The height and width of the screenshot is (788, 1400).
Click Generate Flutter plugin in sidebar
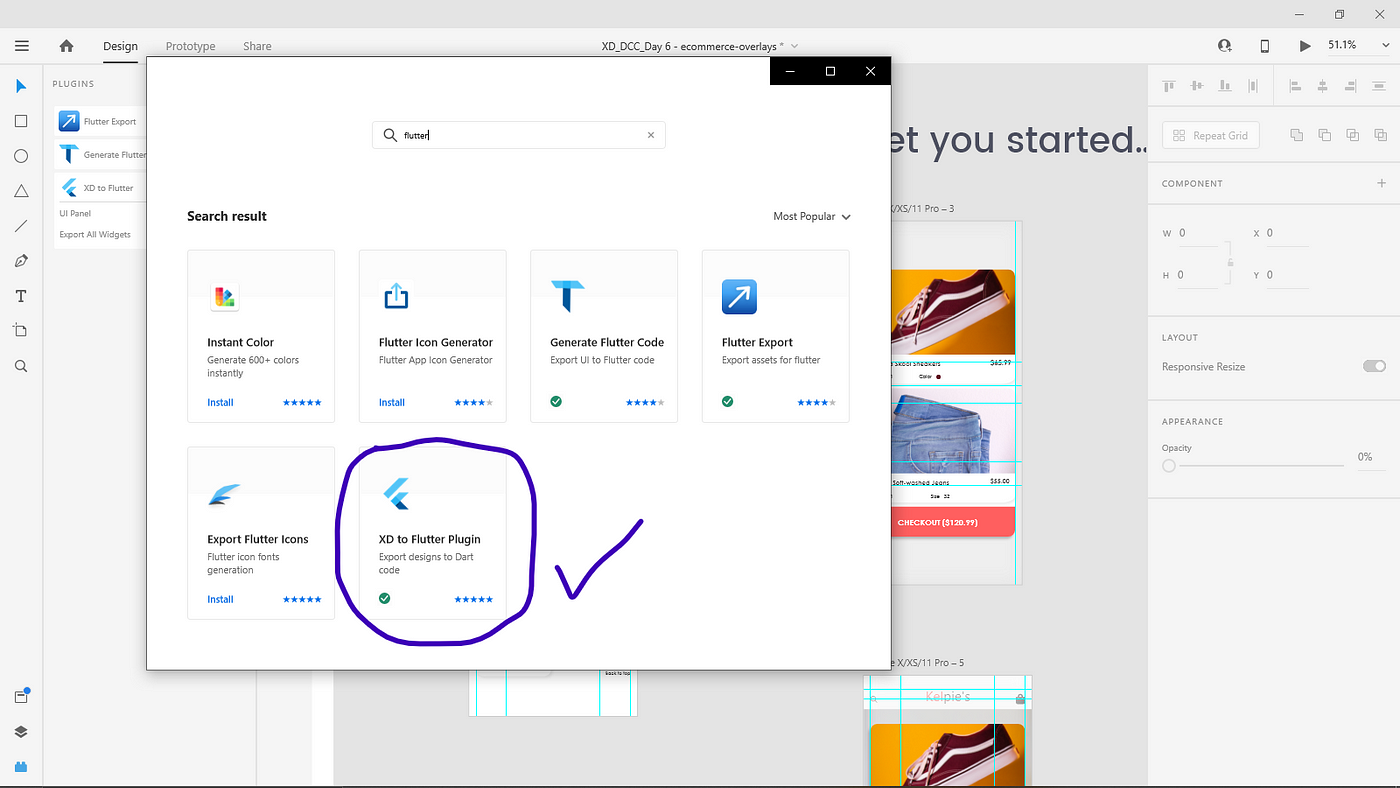[100, 155]
